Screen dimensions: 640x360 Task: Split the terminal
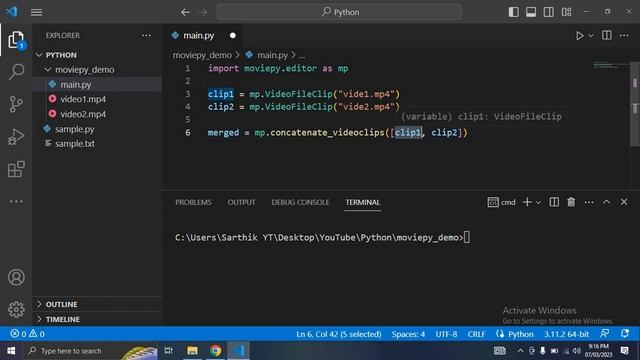point(554,202)
